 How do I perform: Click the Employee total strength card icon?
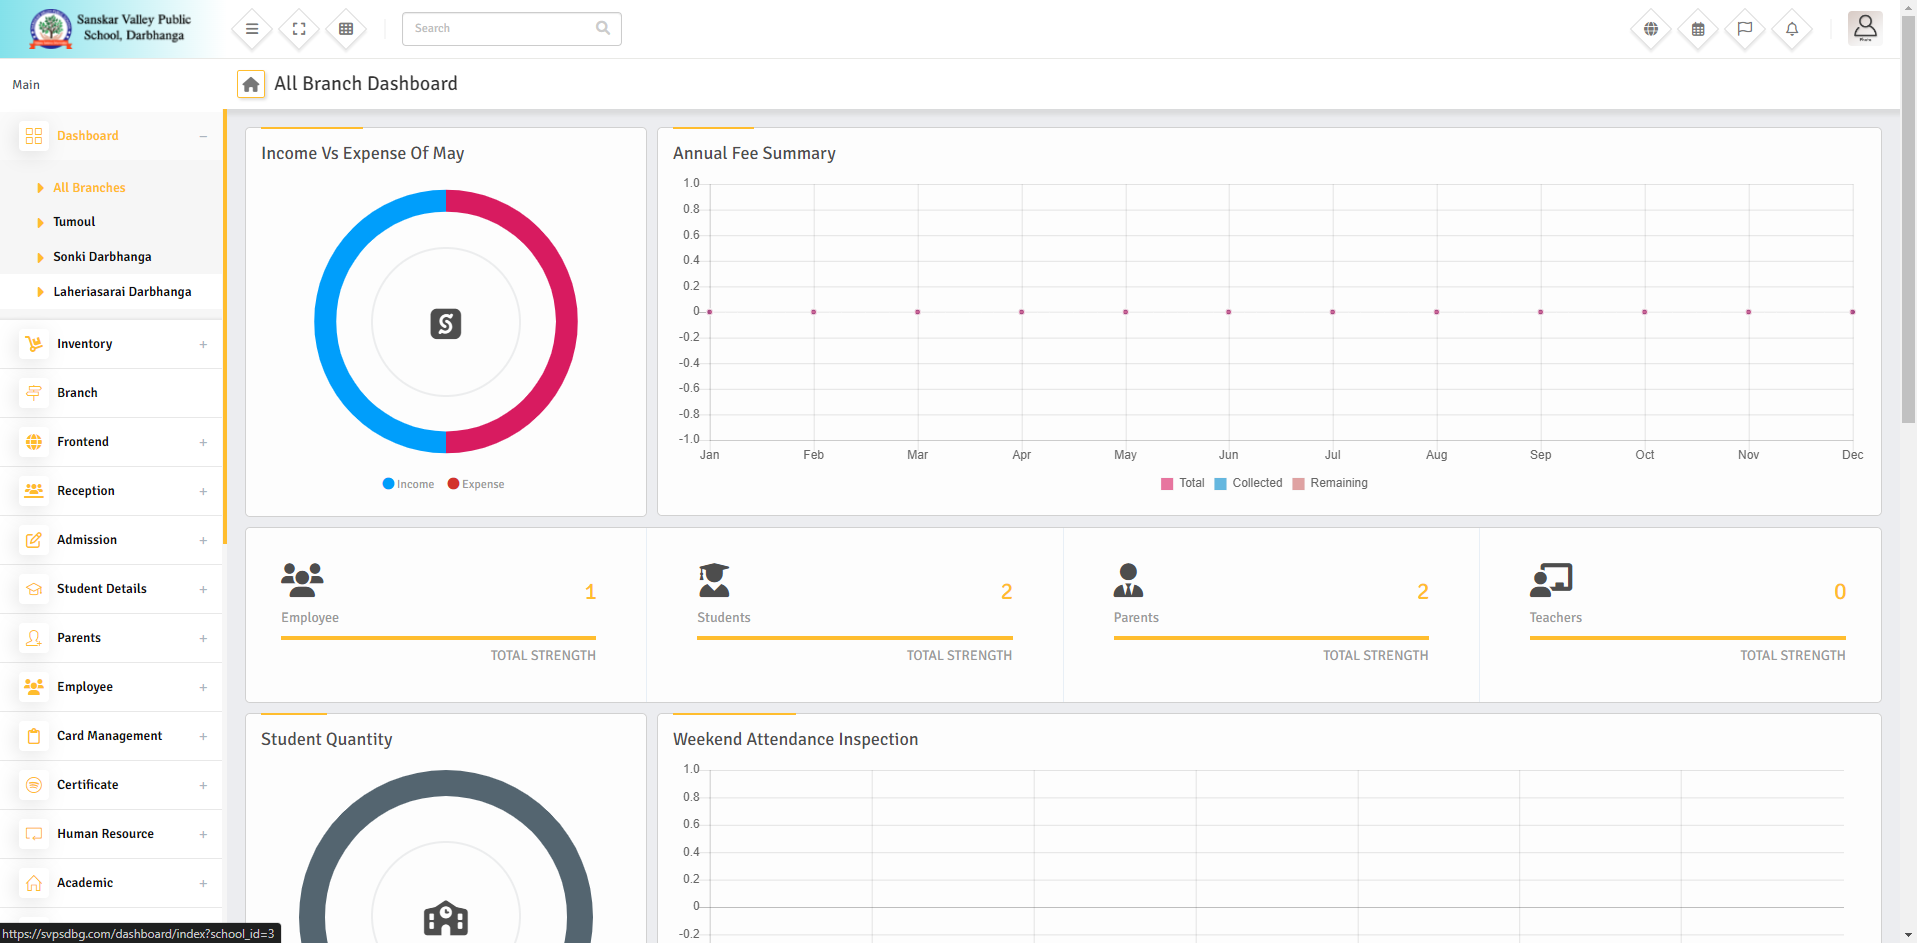pyautogui.click(x=302, y=579)
